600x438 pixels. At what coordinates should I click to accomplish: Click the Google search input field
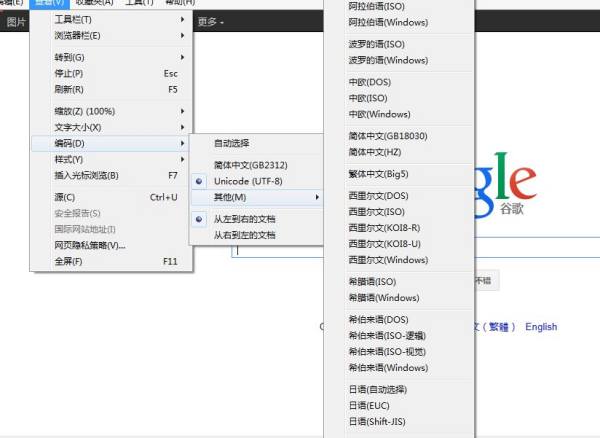pyautogui.click(x=280, y=252)
